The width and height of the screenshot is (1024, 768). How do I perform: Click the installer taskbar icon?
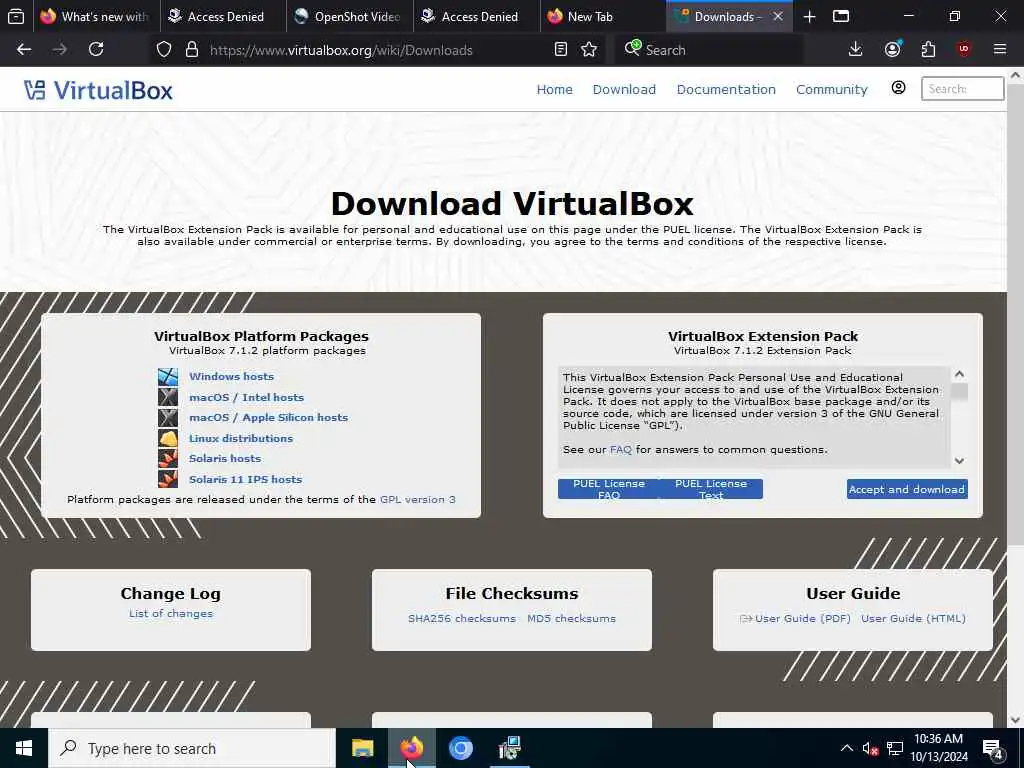tap(509, 748)
